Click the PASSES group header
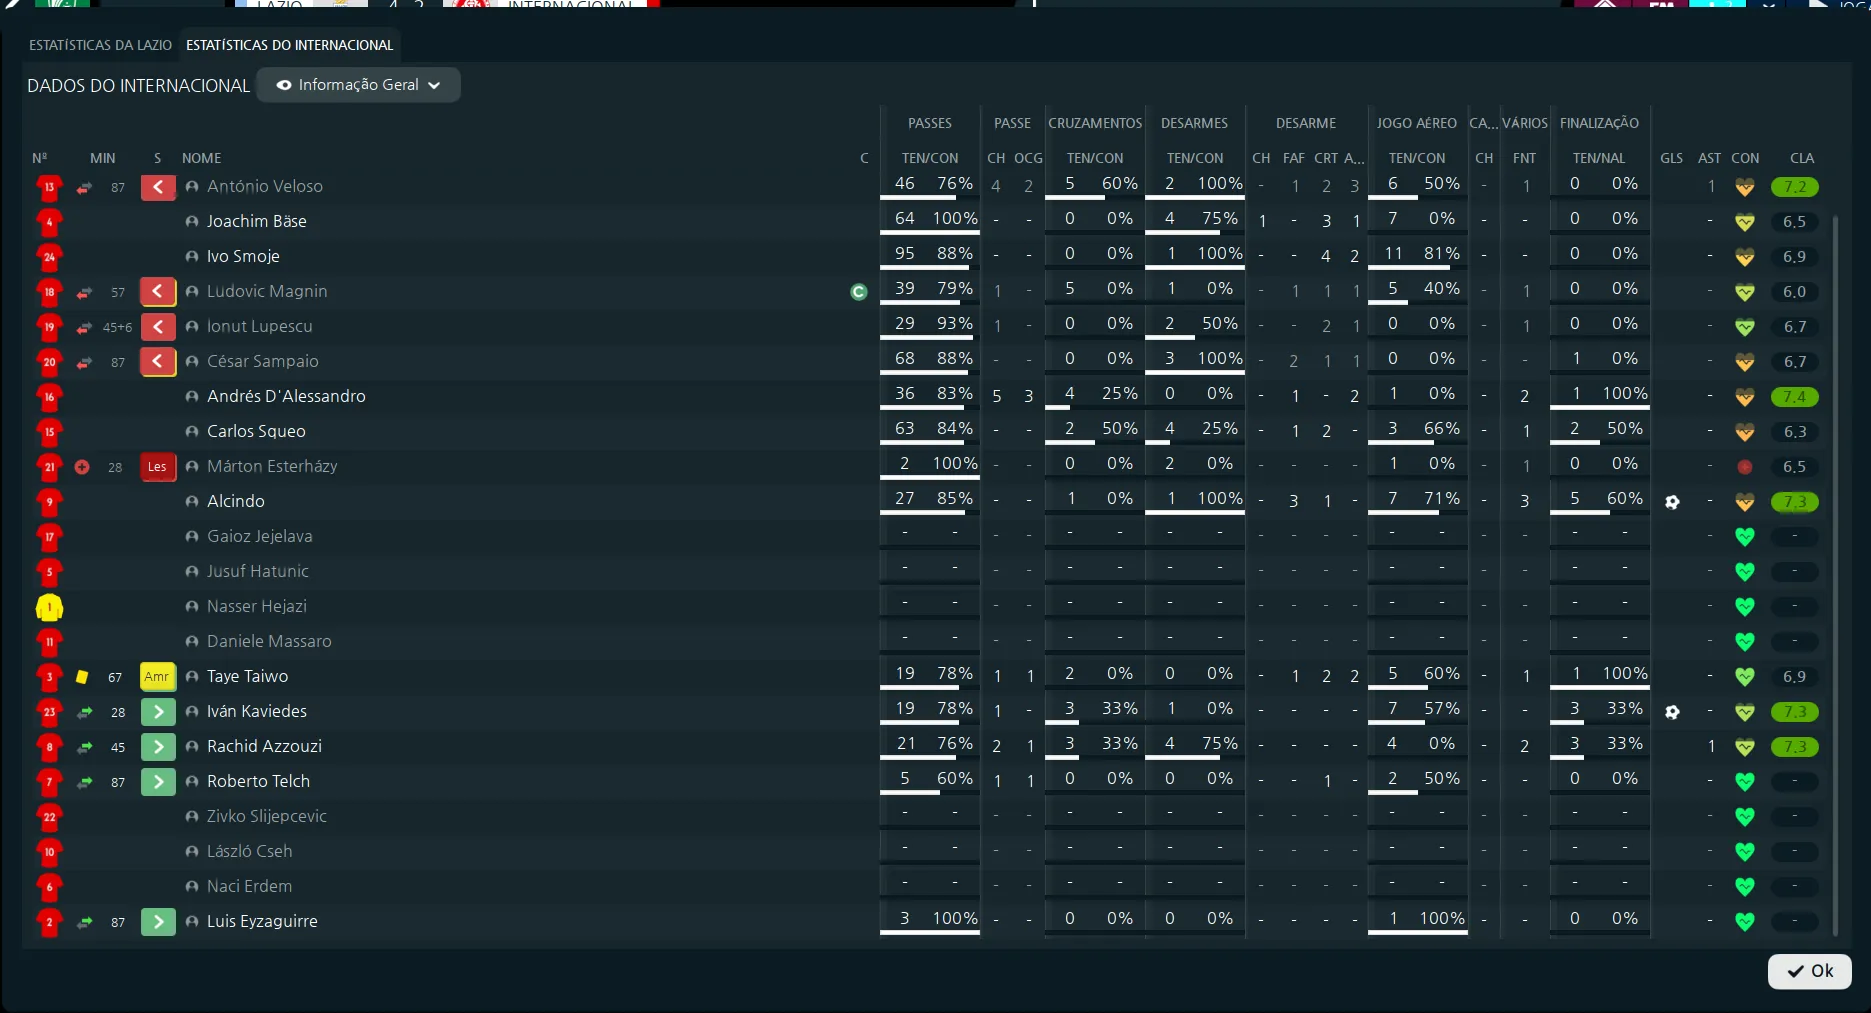 [930, 123]
